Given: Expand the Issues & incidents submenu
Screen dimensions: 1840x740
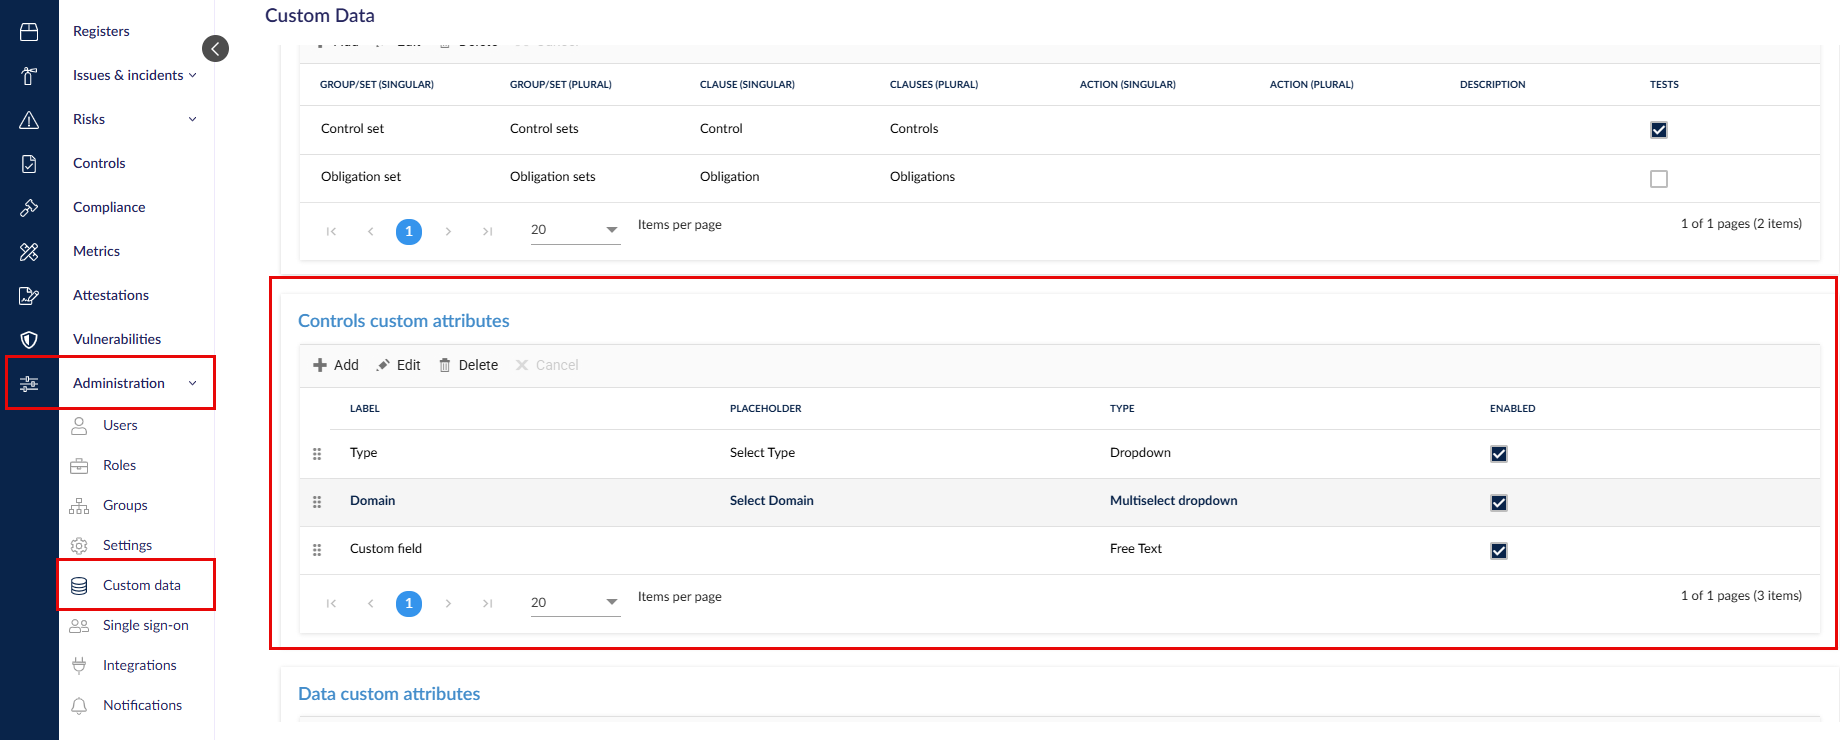Looking at the screenshot, I should tap(193, 76).
